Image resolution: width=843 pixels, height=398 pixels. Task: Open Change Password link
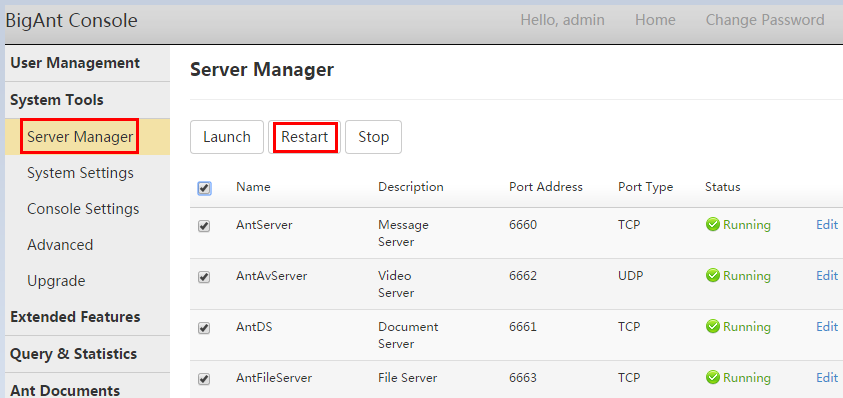(765, 20)
